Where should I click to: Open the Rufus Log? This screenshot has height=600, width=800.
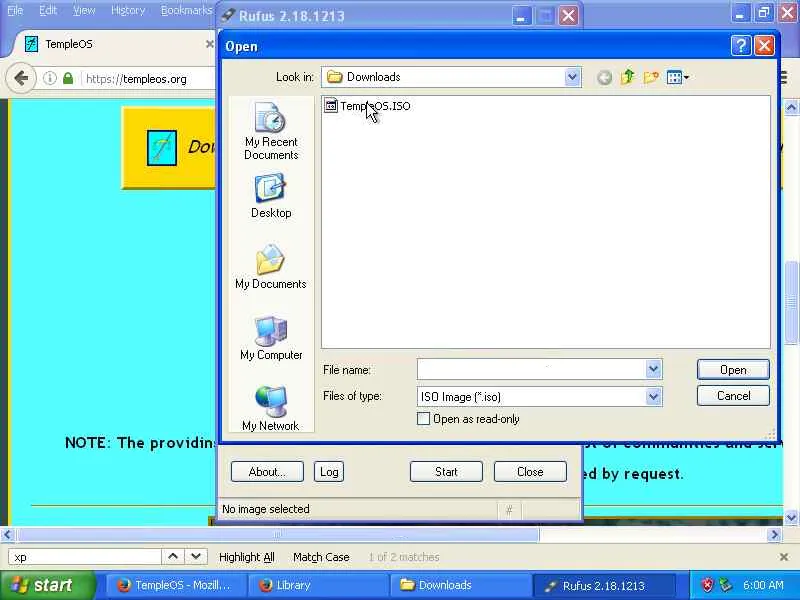[329, 471]
